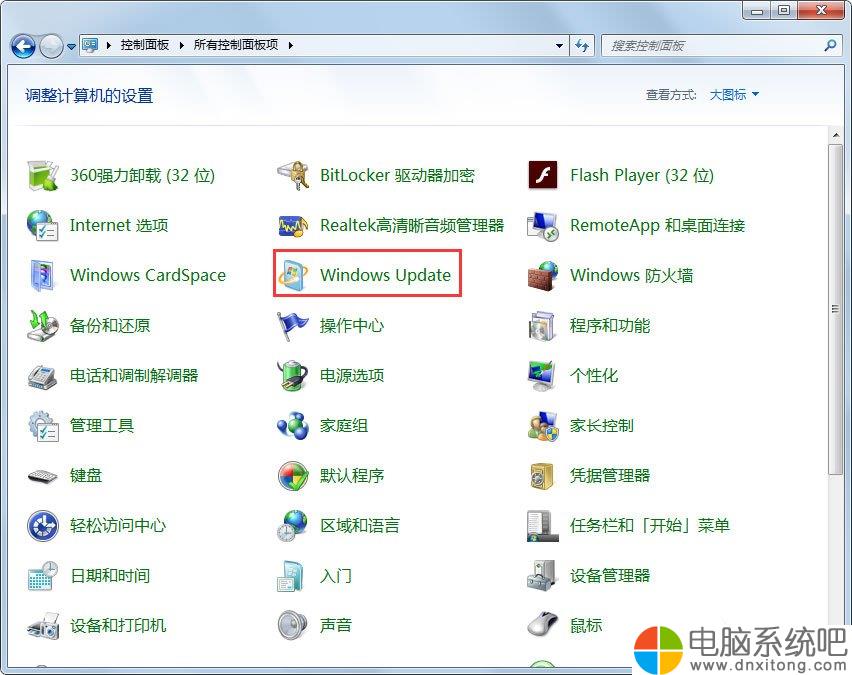Click the Internet 选项 text link
The height and width of the screenshot is (675, 852).
[x=119, y=226]
